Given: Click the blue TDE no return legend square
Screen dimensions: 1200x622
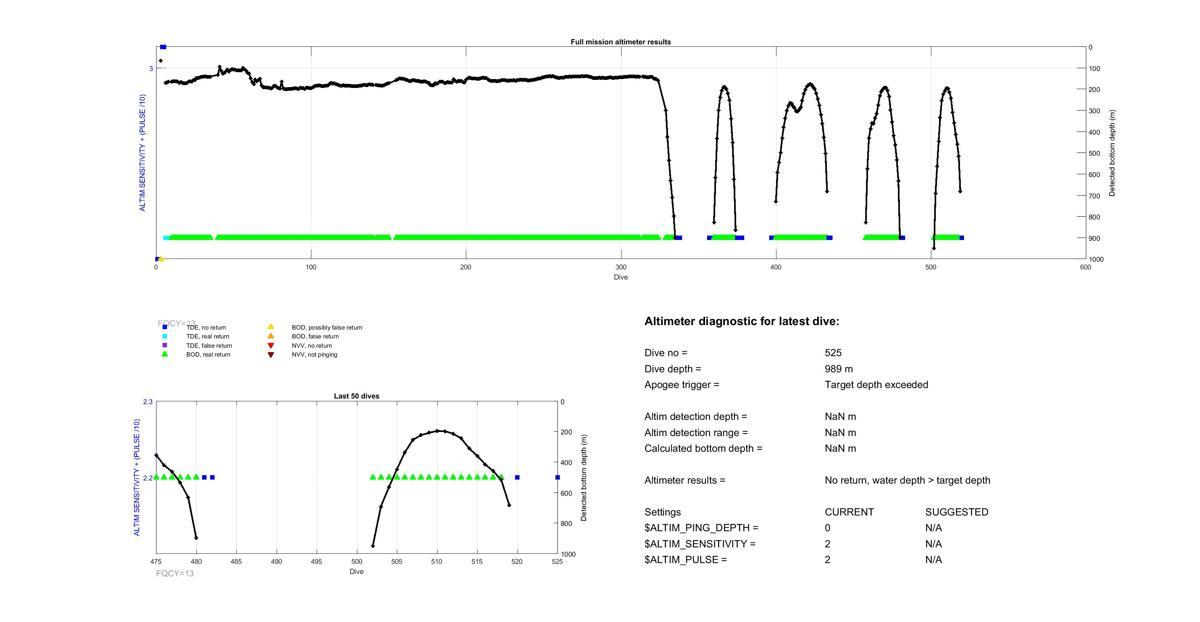Looking at the screenshot, I should 165,327.
